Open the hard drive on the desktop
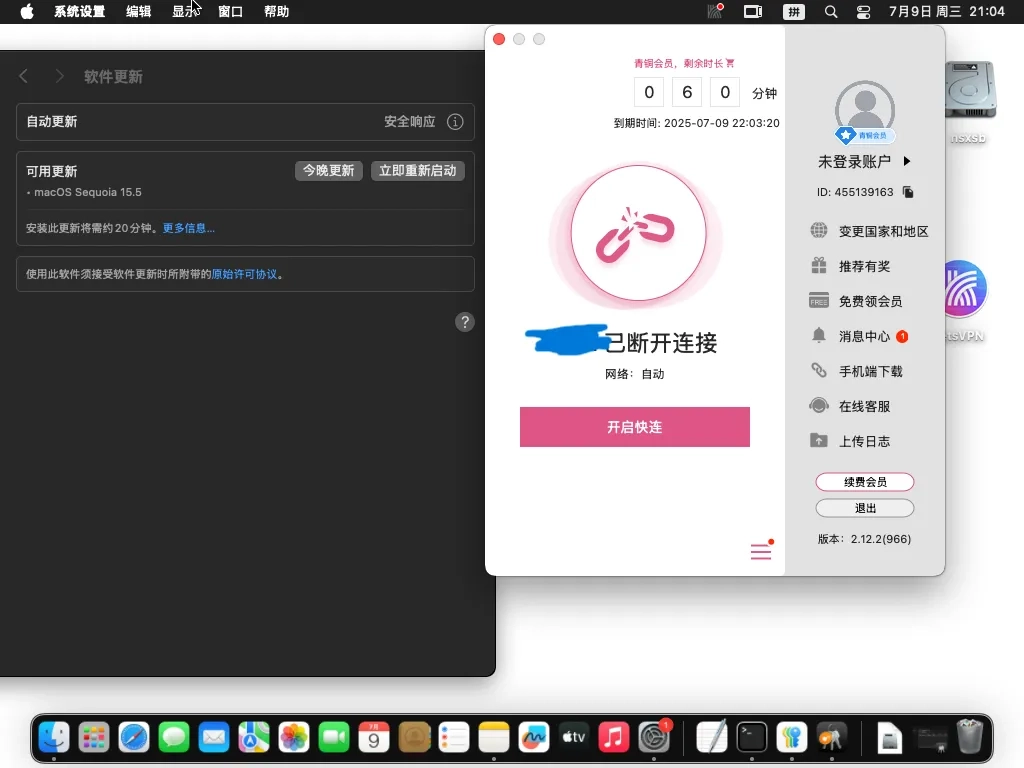The width and height of the screenshot is (1024, 768). click(x=970, y=89)
